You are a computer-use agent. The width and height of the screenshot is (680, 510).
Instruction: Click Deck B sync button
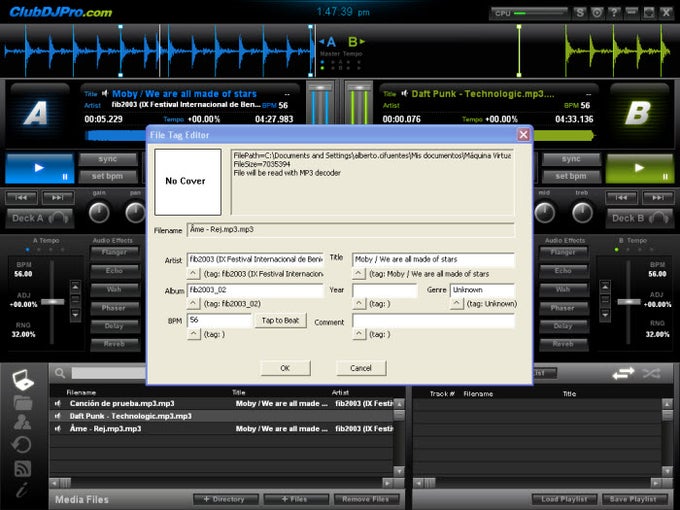point(571,159)
